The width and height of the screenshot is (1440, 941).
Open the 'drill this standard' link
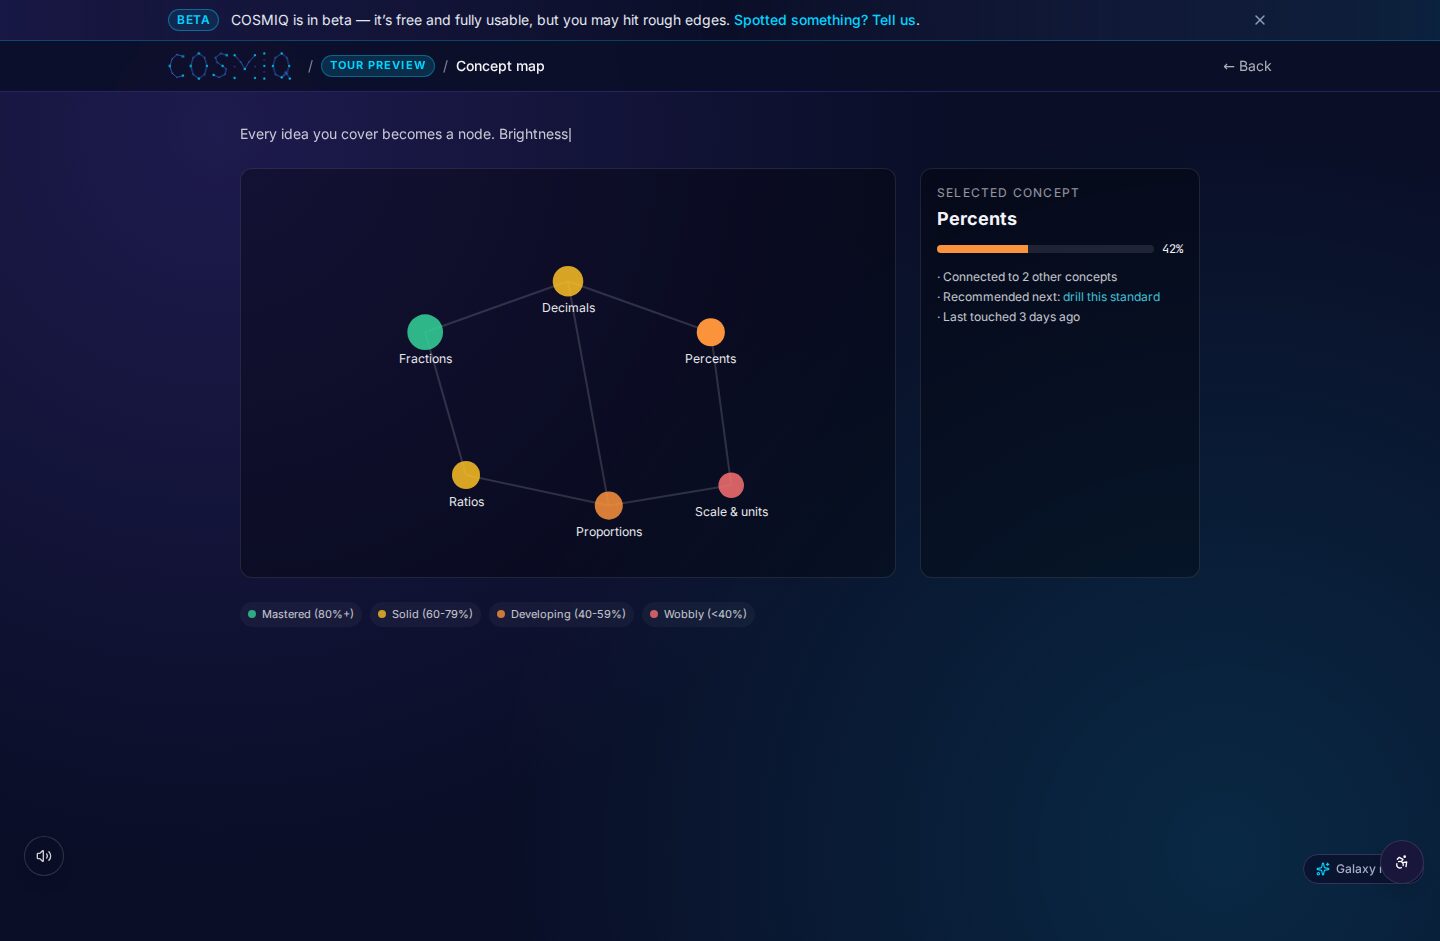pos(1111,297)
